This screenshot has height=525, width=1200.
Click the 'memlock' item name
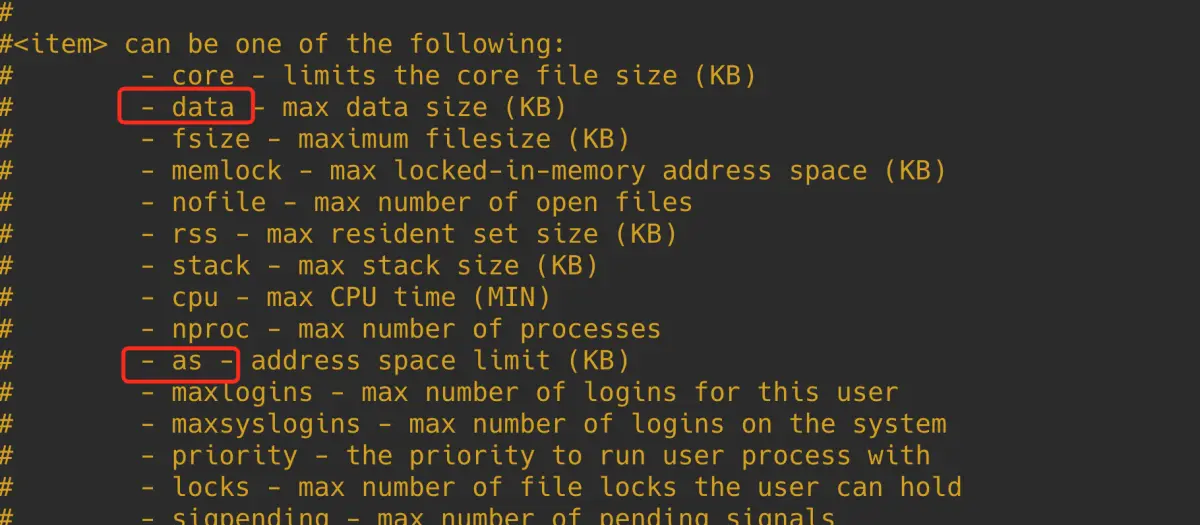[227, 171]
